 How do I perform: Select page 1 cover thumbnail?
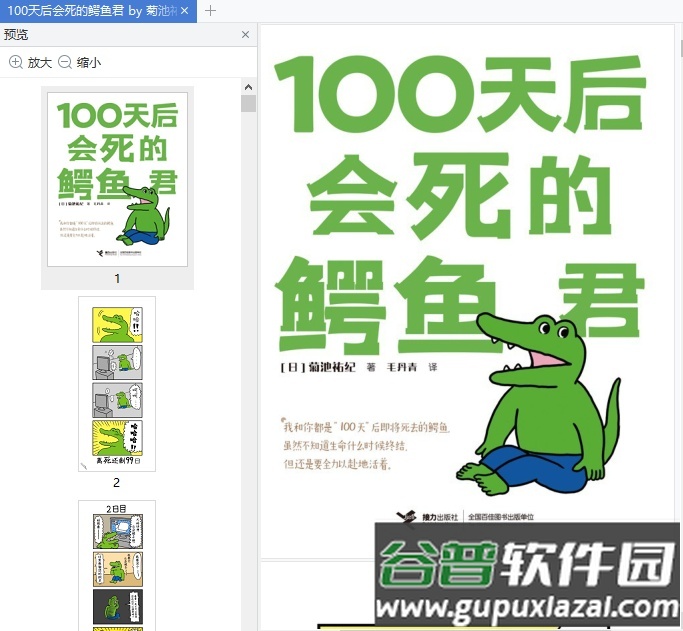[x=118, y=179]
